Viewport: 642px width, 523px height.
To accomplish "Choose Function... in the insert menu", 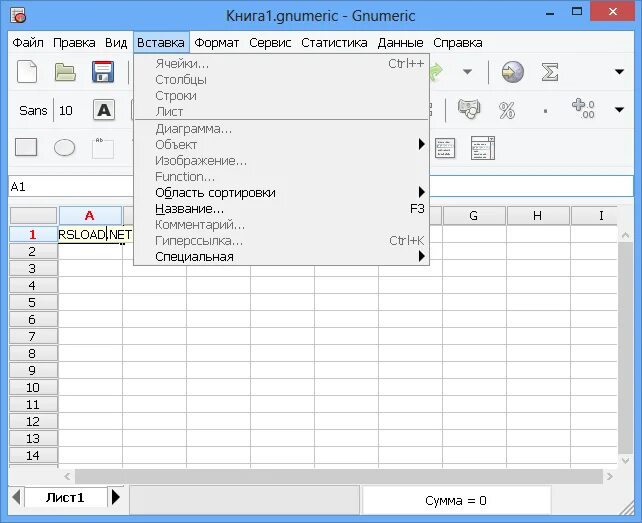I will (281, 177).
